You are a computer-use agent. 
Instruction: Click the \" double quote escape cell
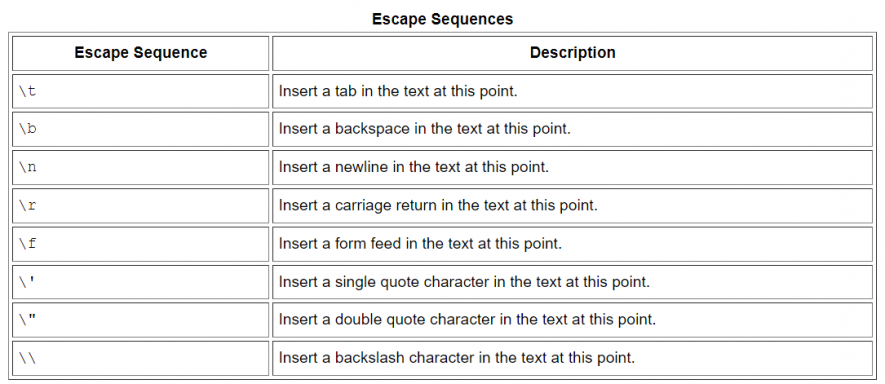coord(141,320)
